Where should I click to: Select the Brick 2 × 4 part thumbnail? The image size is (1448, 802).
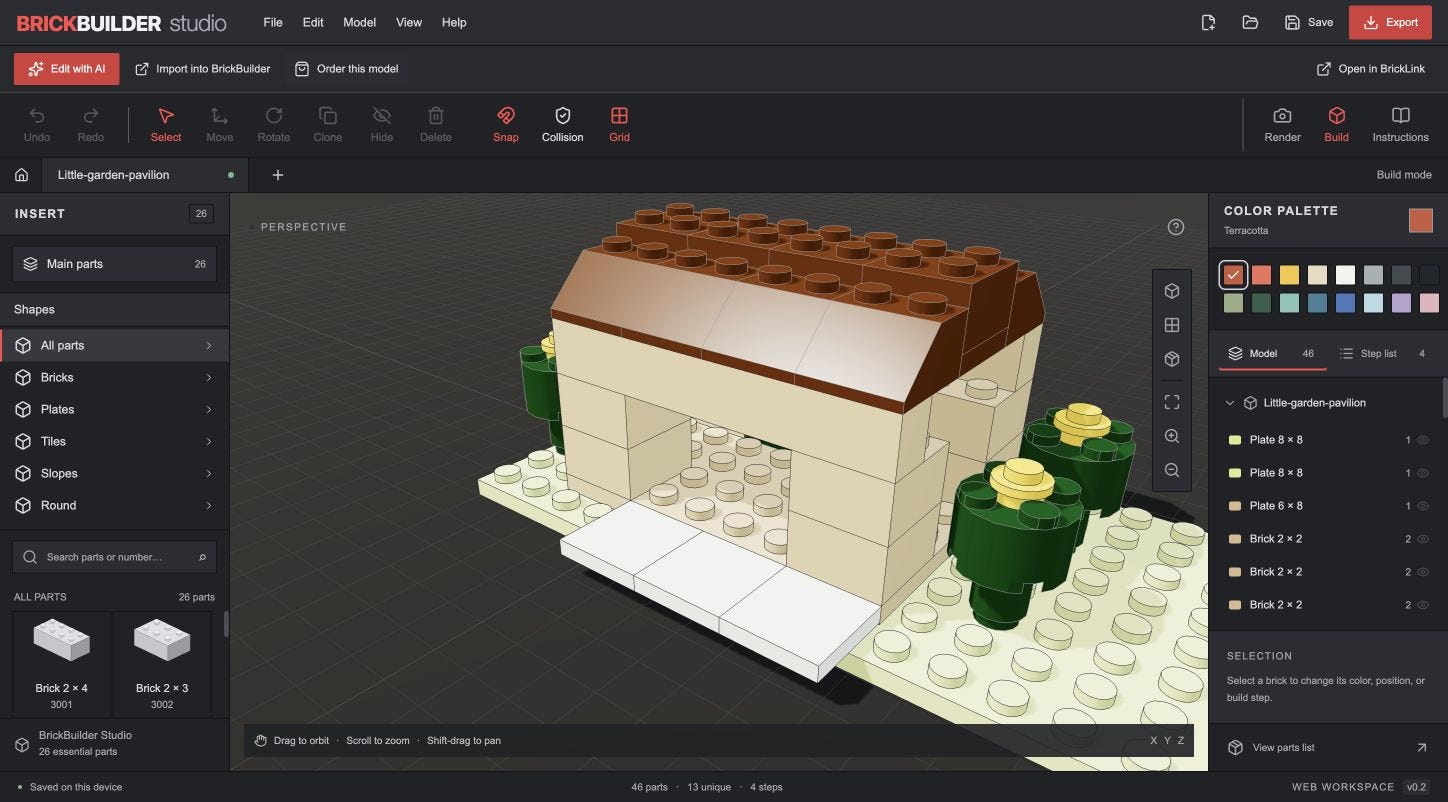tap(61, 663)
